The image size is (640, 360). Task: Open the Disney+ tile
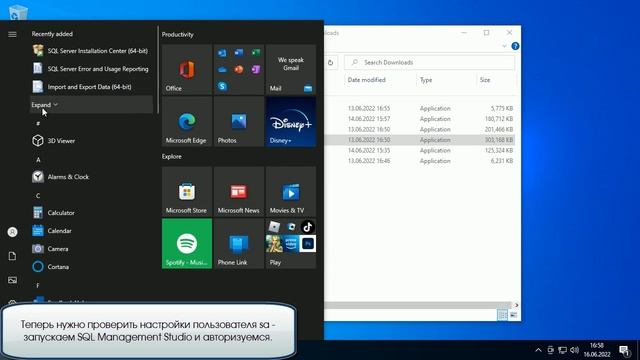pyautogui.click(x=291, y=122)
